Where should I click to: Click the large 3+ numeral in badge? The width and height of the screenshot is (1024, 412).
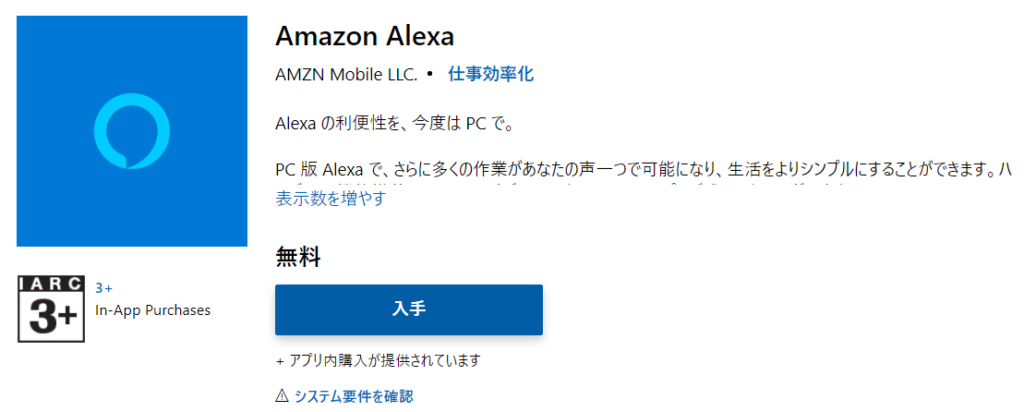52,317
